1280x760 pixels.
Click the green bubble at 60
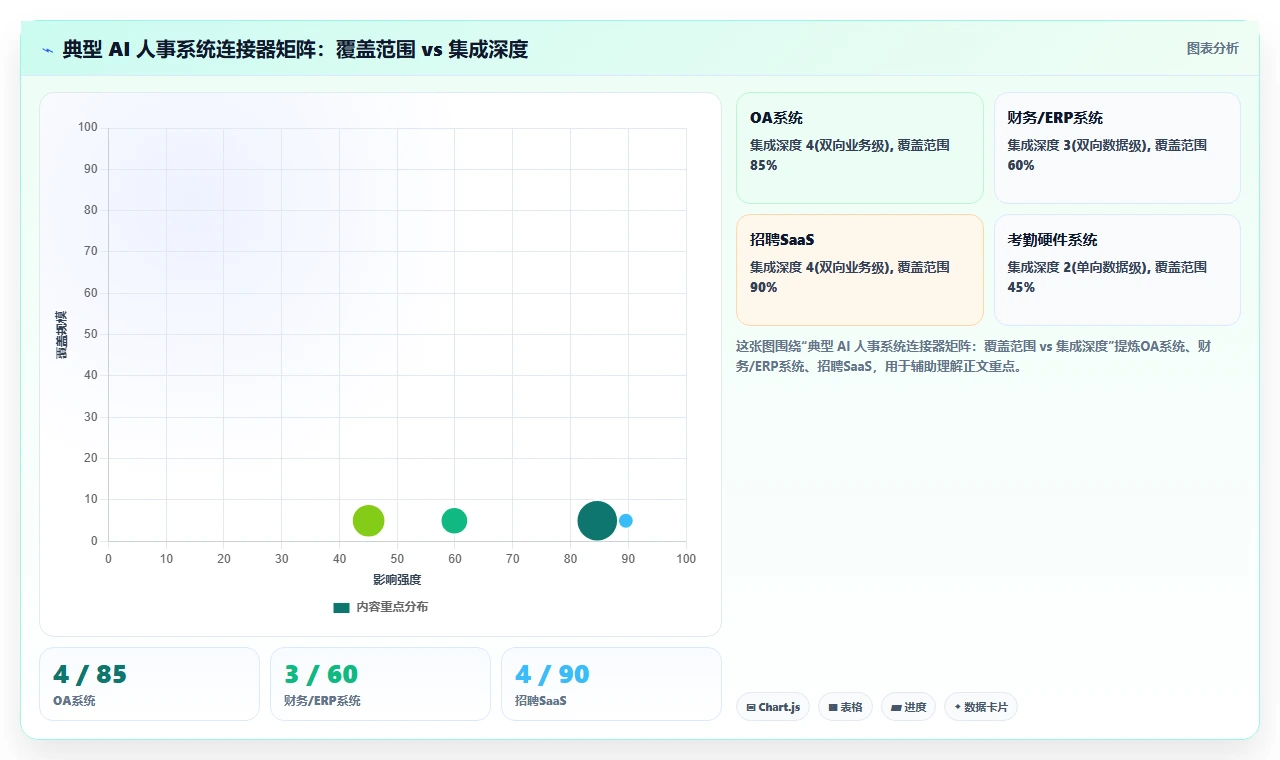point(454,520)
